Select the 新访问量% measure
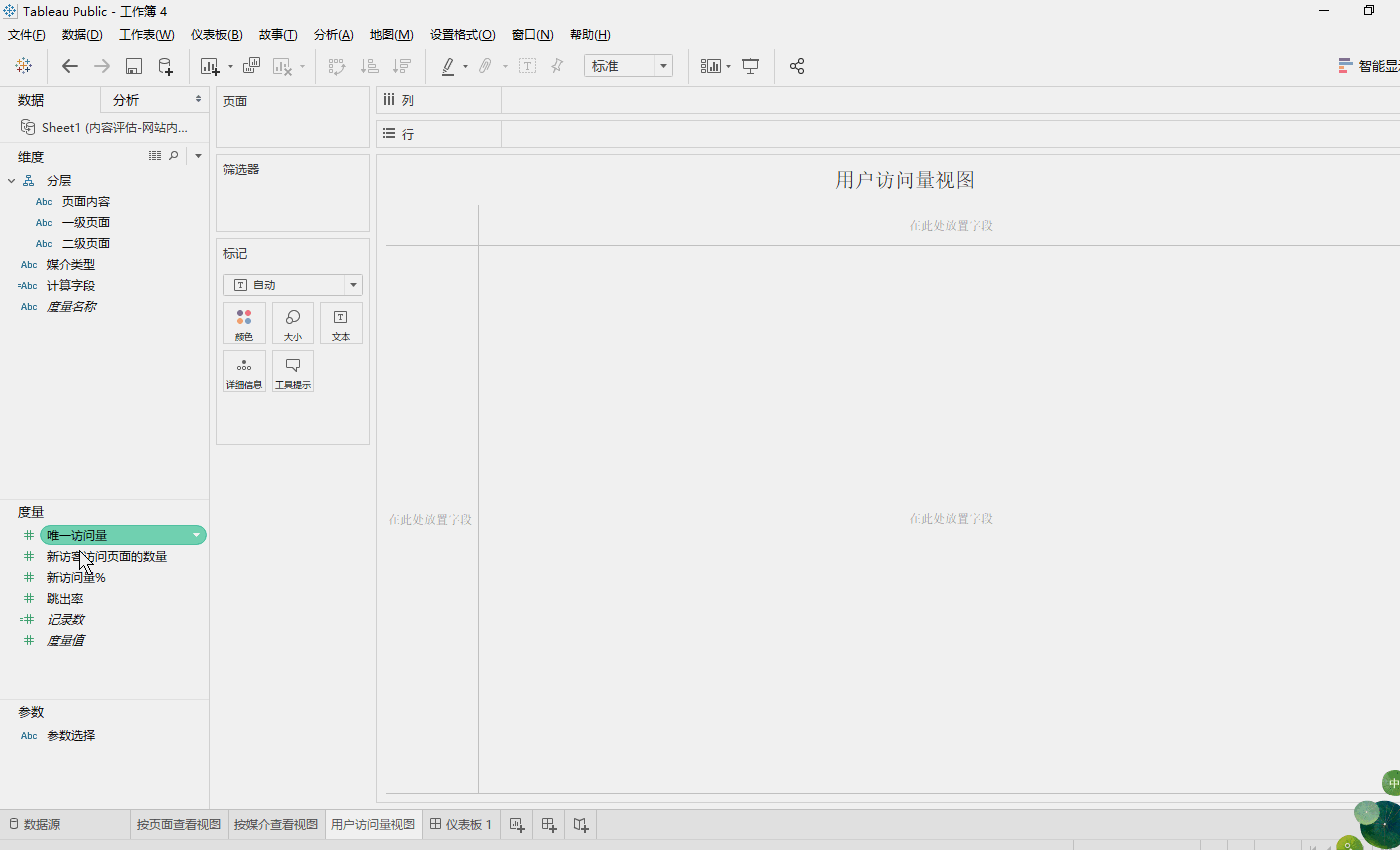This screenshot has height=850, width=1400. [x=76, y=578]
